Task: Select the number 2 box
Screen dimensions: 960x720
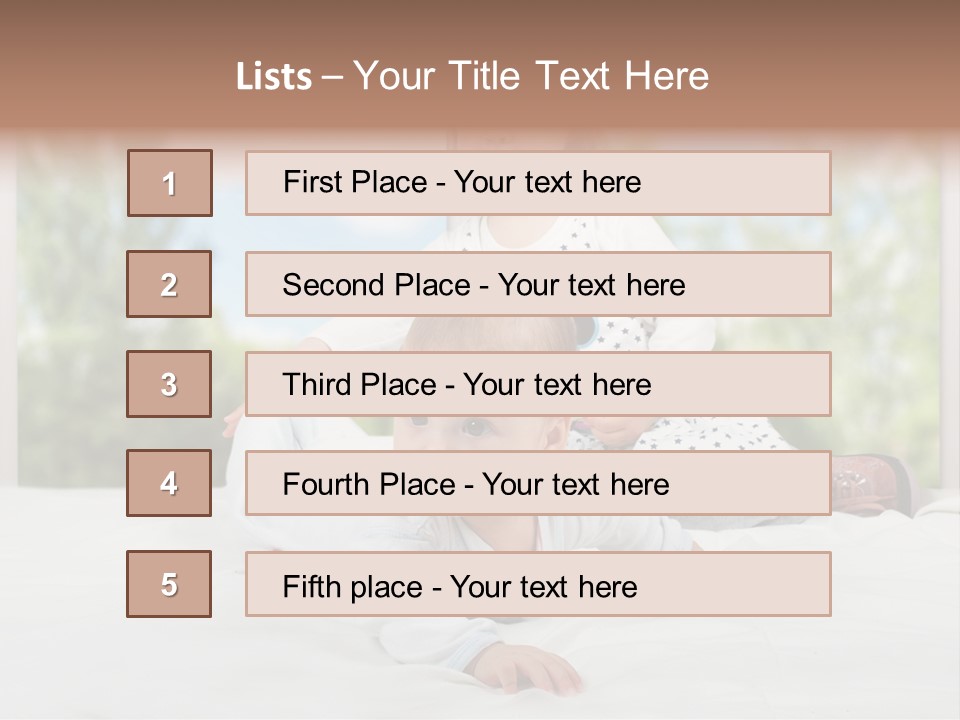Action: point(169,284)
